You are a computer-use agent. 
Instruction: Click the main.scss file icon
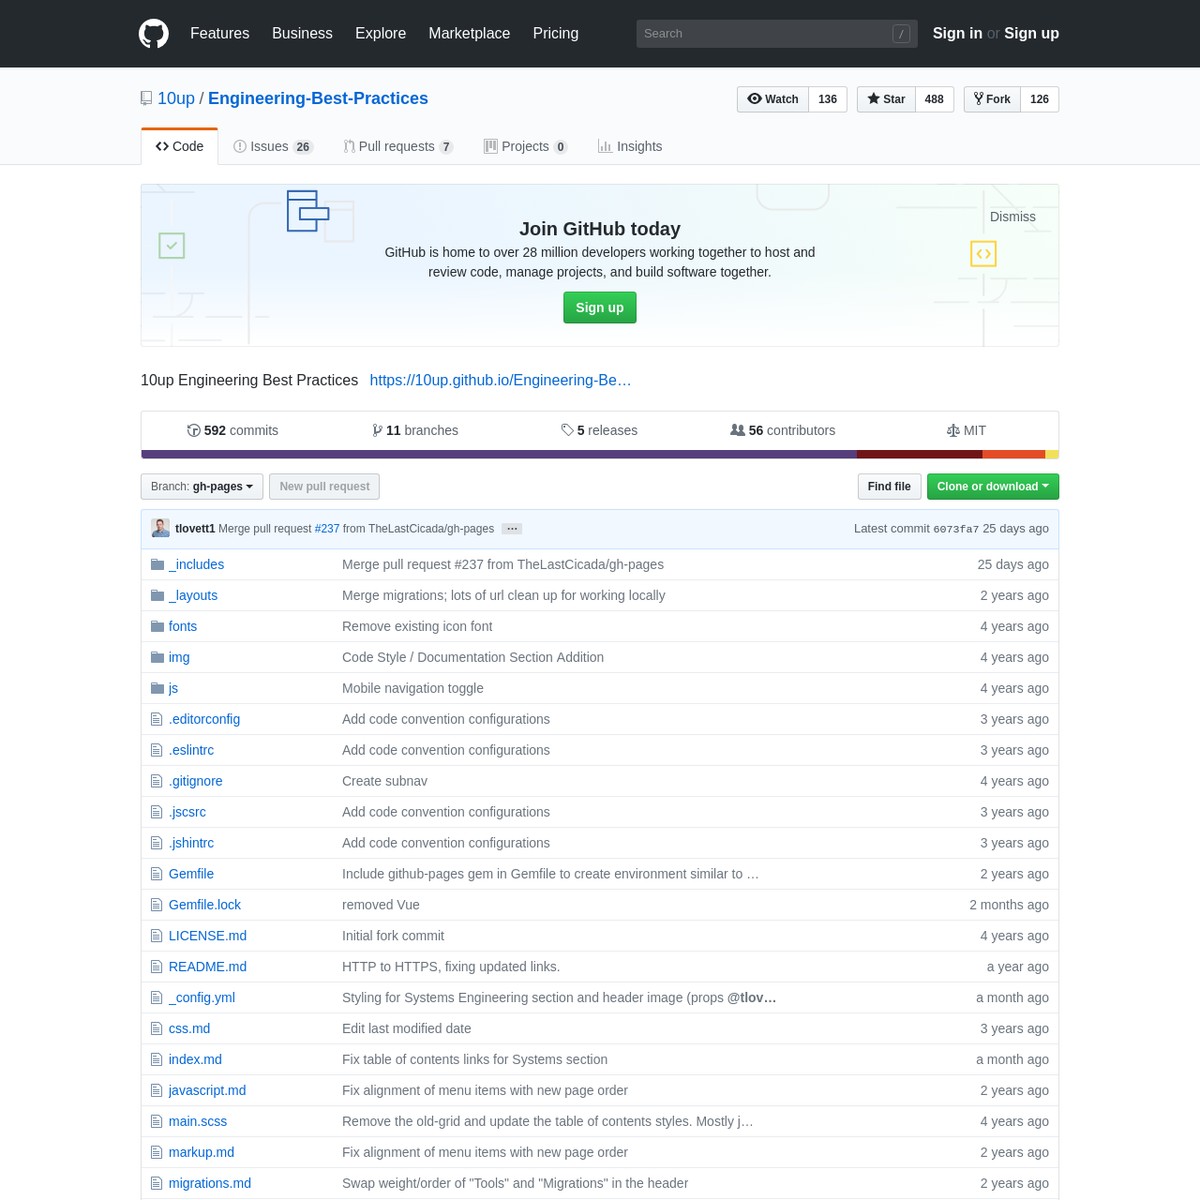(x=156, y=1122)
